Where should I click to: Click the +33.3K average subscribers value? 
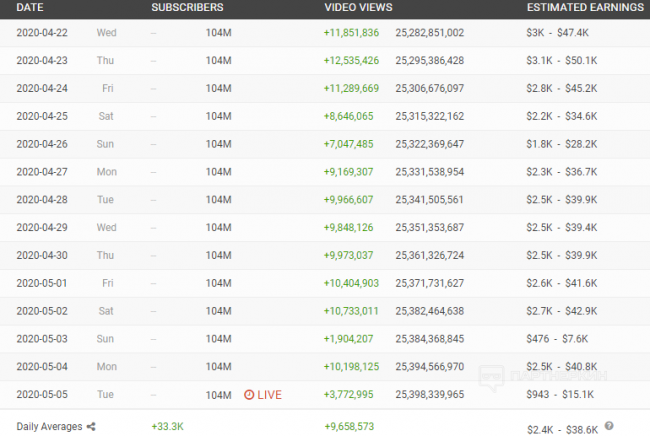[x=170, y=426]
